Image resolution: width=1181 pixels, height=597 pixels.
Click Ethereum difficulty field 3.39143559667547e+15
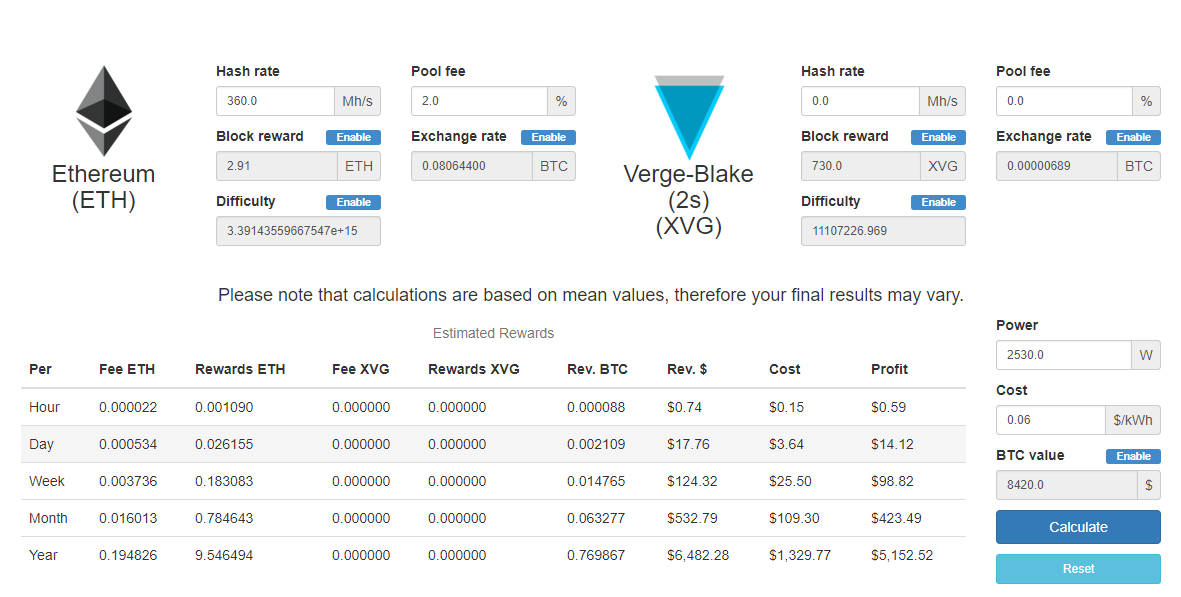pyautogui.click(x=298, y=231)
